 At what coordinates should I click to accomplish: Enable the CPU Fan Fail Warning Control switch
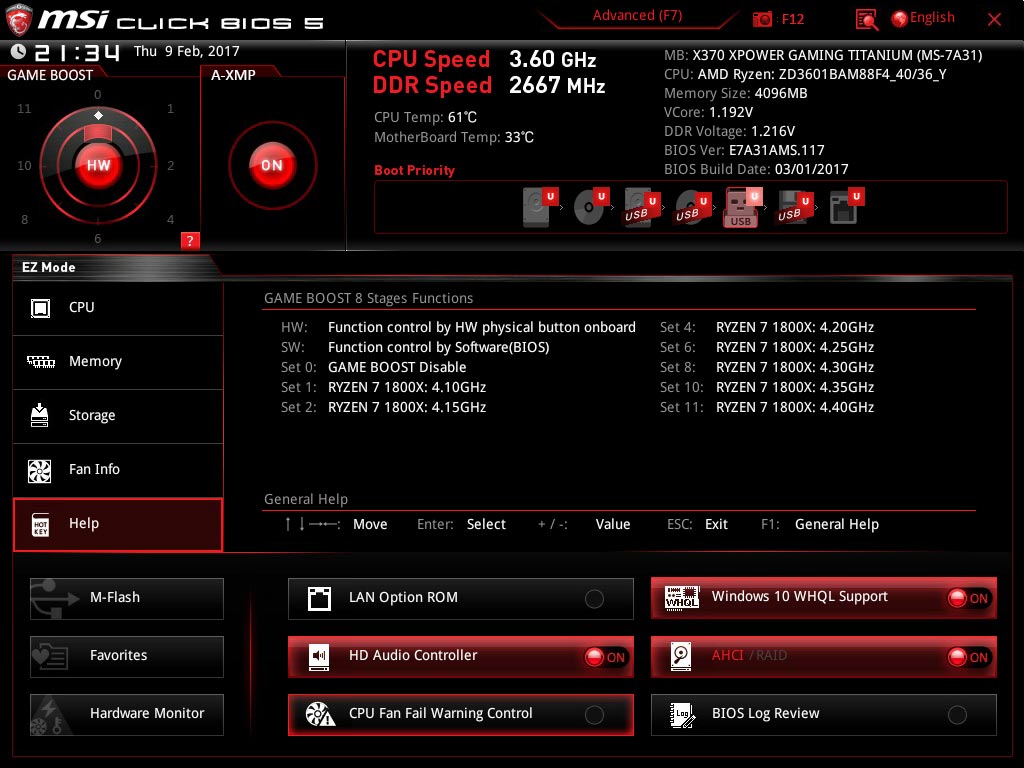(x=594, y=714)
